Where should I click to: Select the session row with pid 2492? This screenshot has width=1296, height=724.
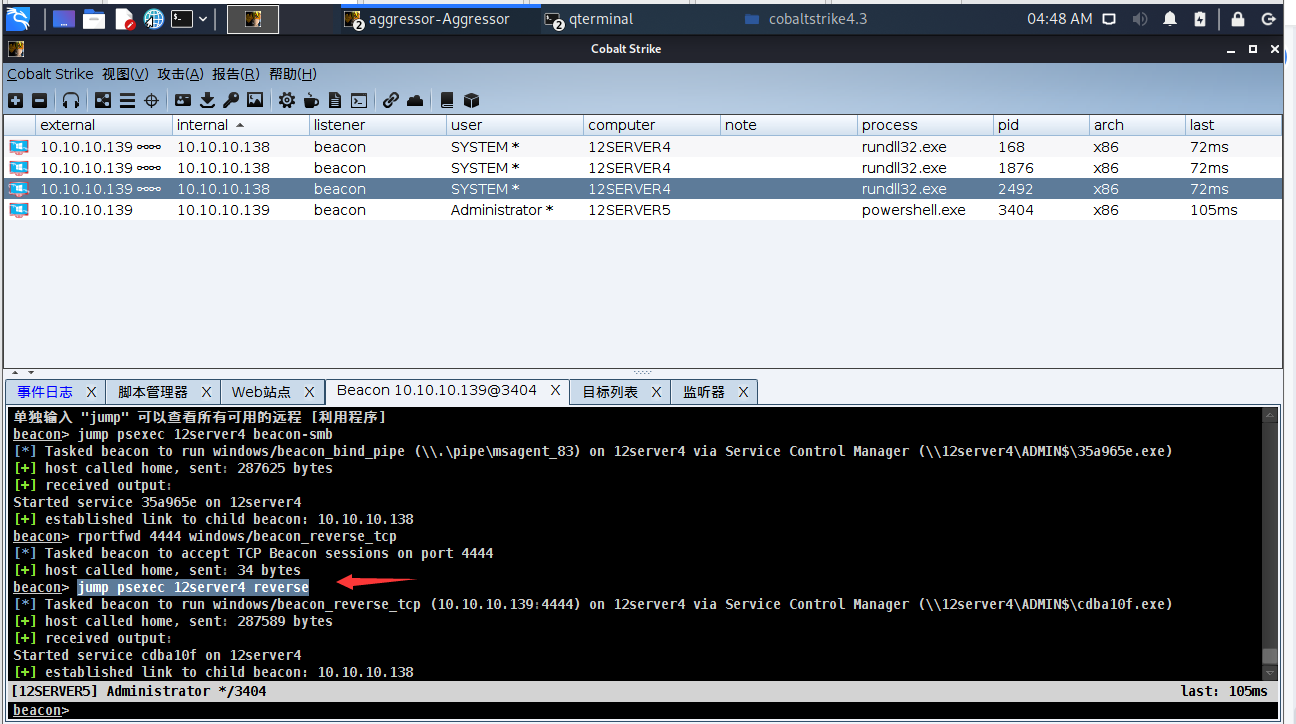pos(643,189)
